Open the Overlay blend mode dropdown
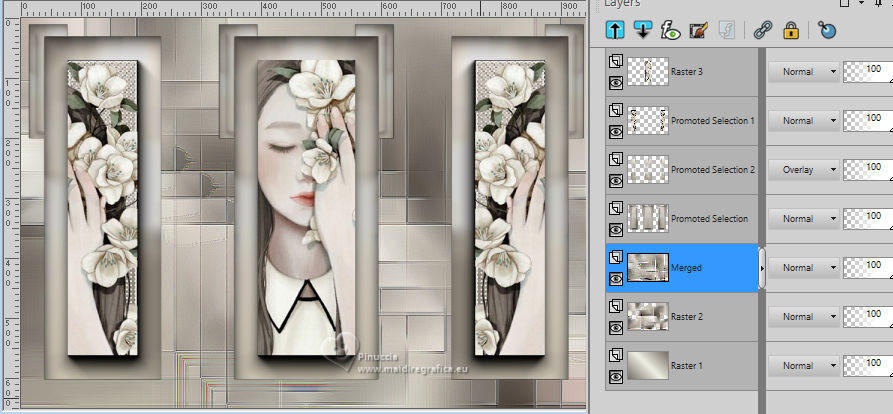 804,170
